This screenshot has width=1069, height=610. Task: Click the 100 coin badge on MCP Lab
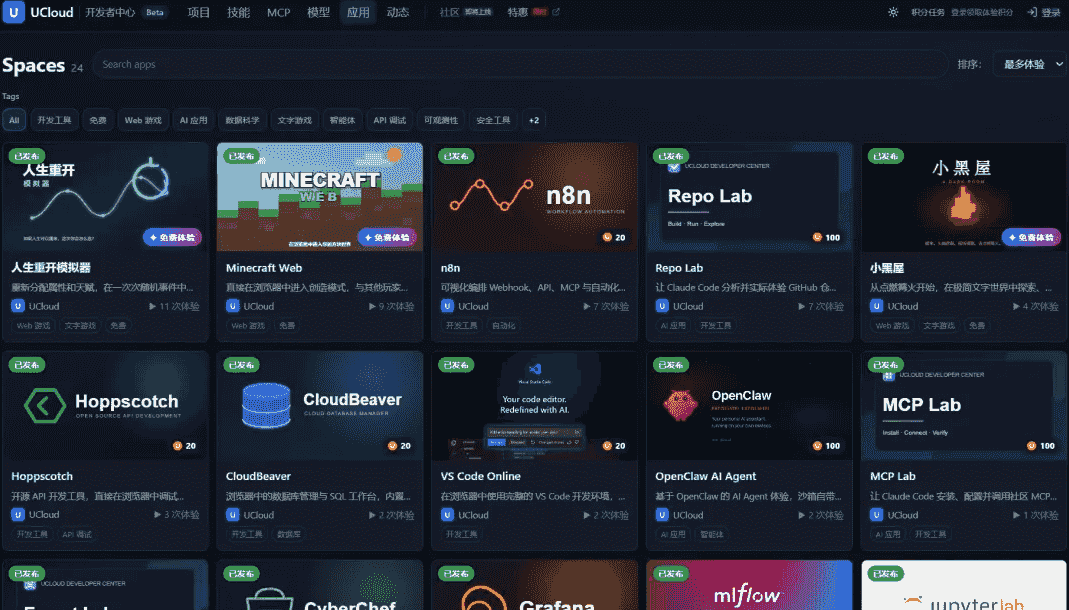[x=1041, y=446]
